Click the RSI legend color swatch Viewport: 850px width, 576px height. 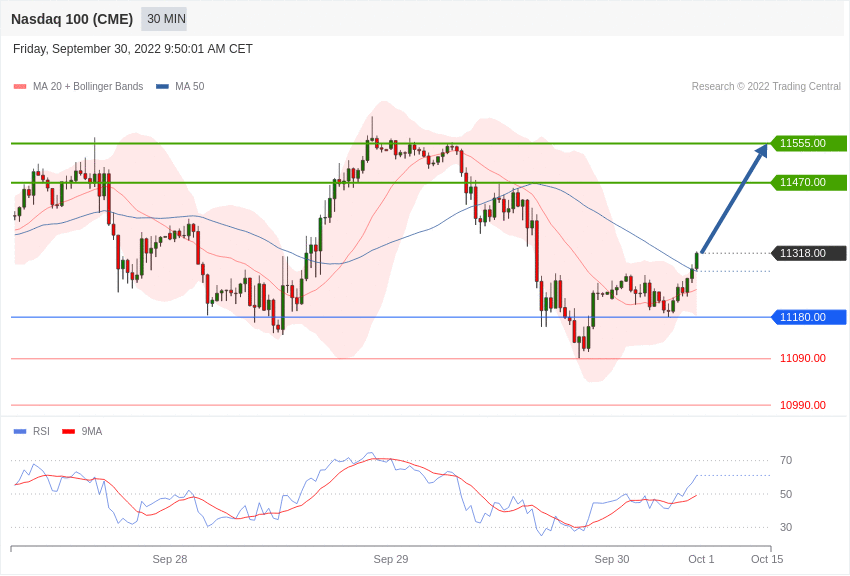20,431
